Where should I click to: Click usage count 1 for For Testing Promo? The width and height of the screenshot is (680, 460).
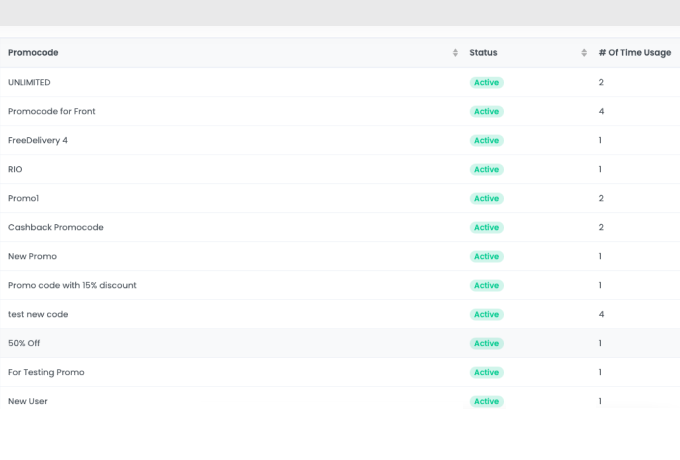coord(600,372)
